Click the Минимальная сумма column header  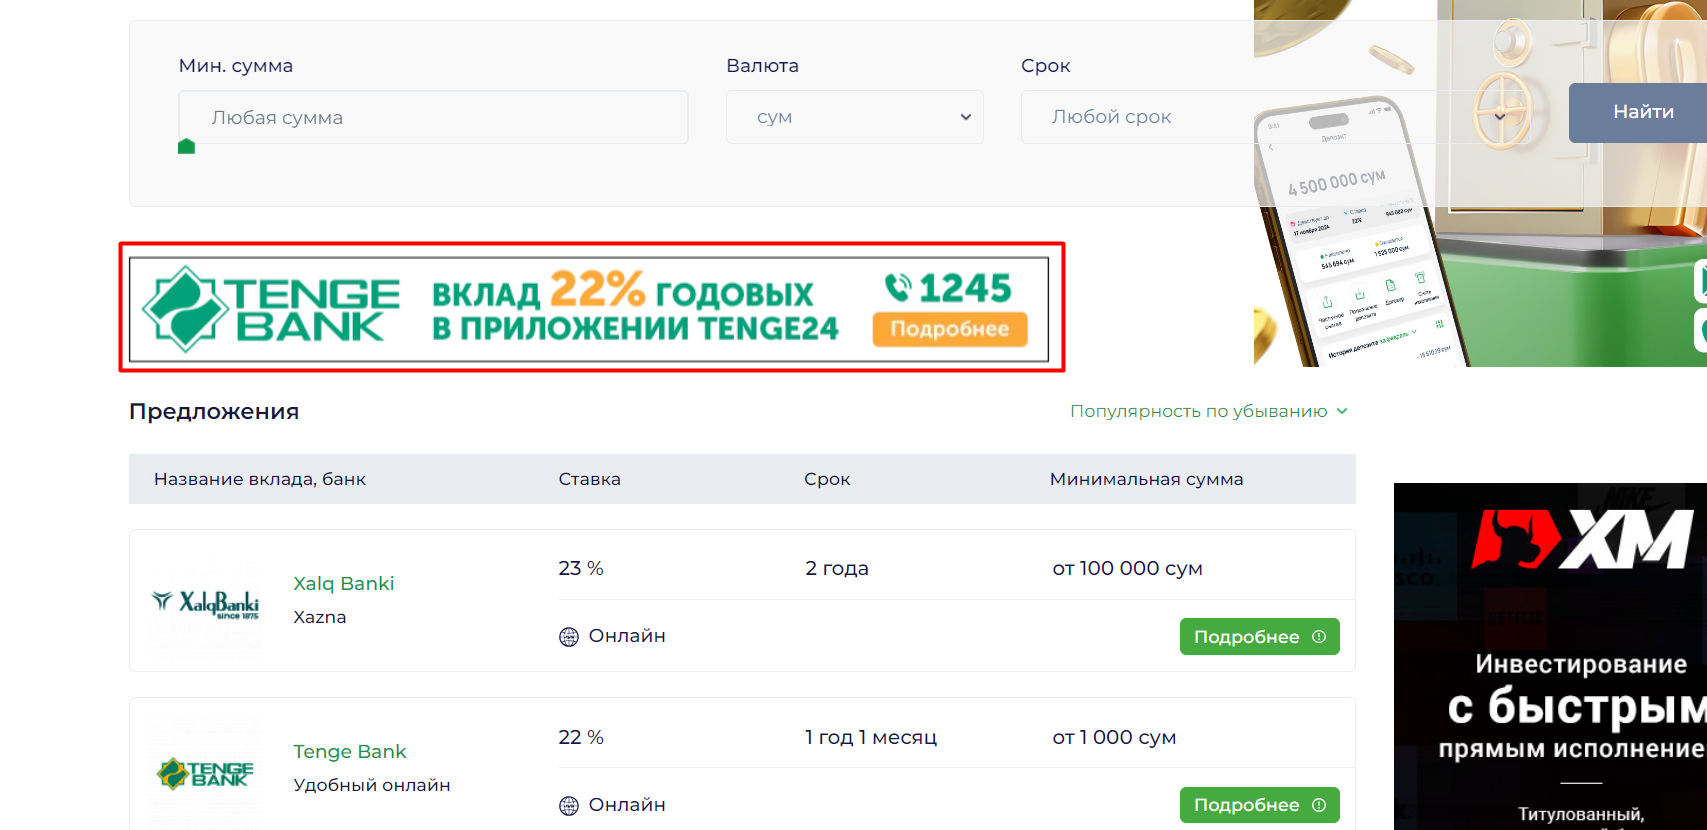click(1147, 479)
